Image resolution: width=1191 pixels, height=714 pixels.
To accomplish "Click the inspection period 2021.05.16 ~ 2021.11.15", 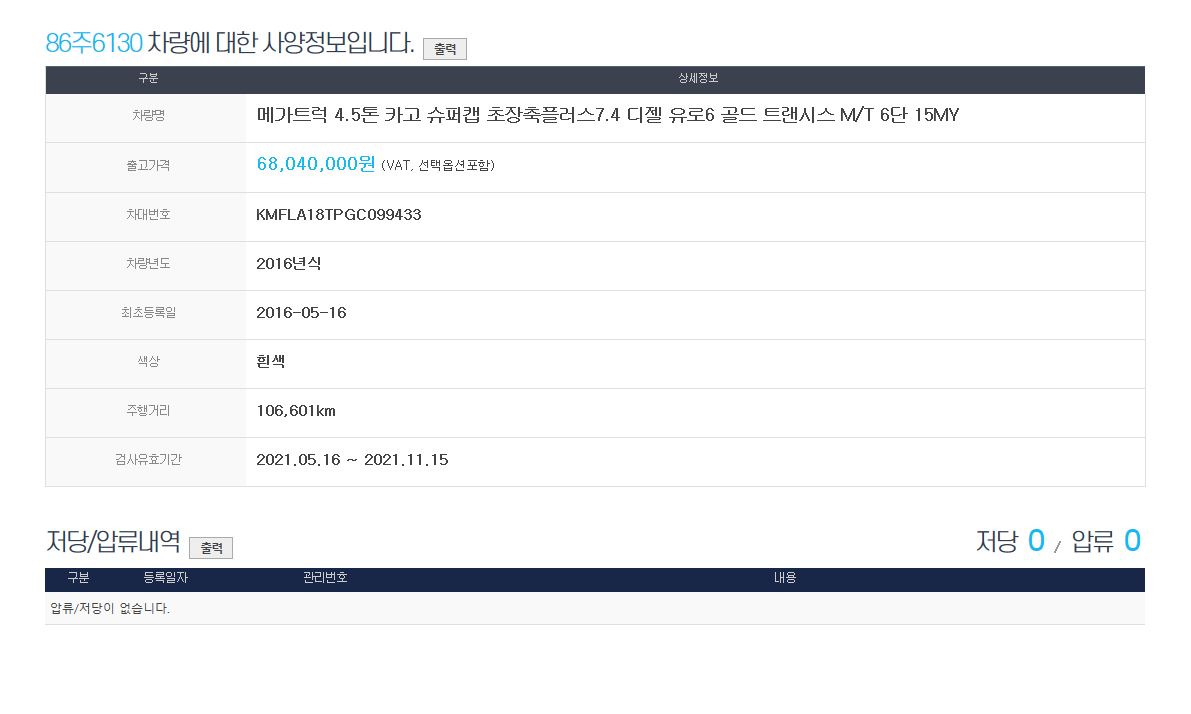I will (x=352, y=460).
